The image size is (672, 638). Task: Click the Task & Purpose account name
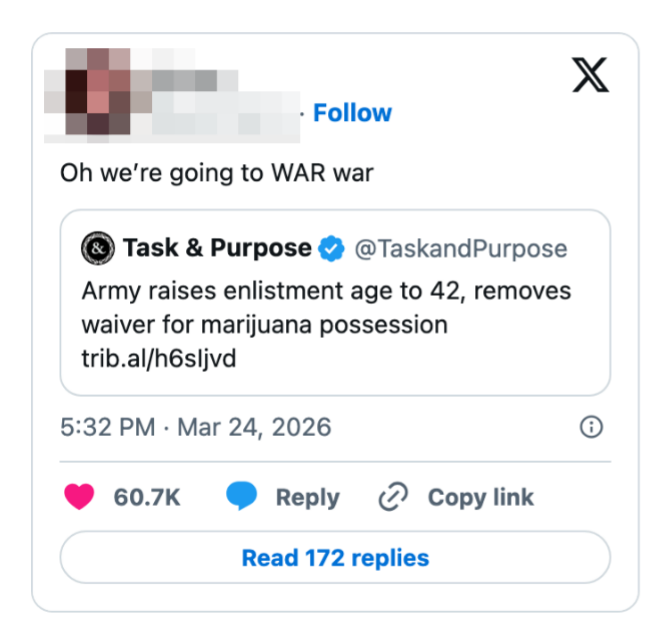217,248
